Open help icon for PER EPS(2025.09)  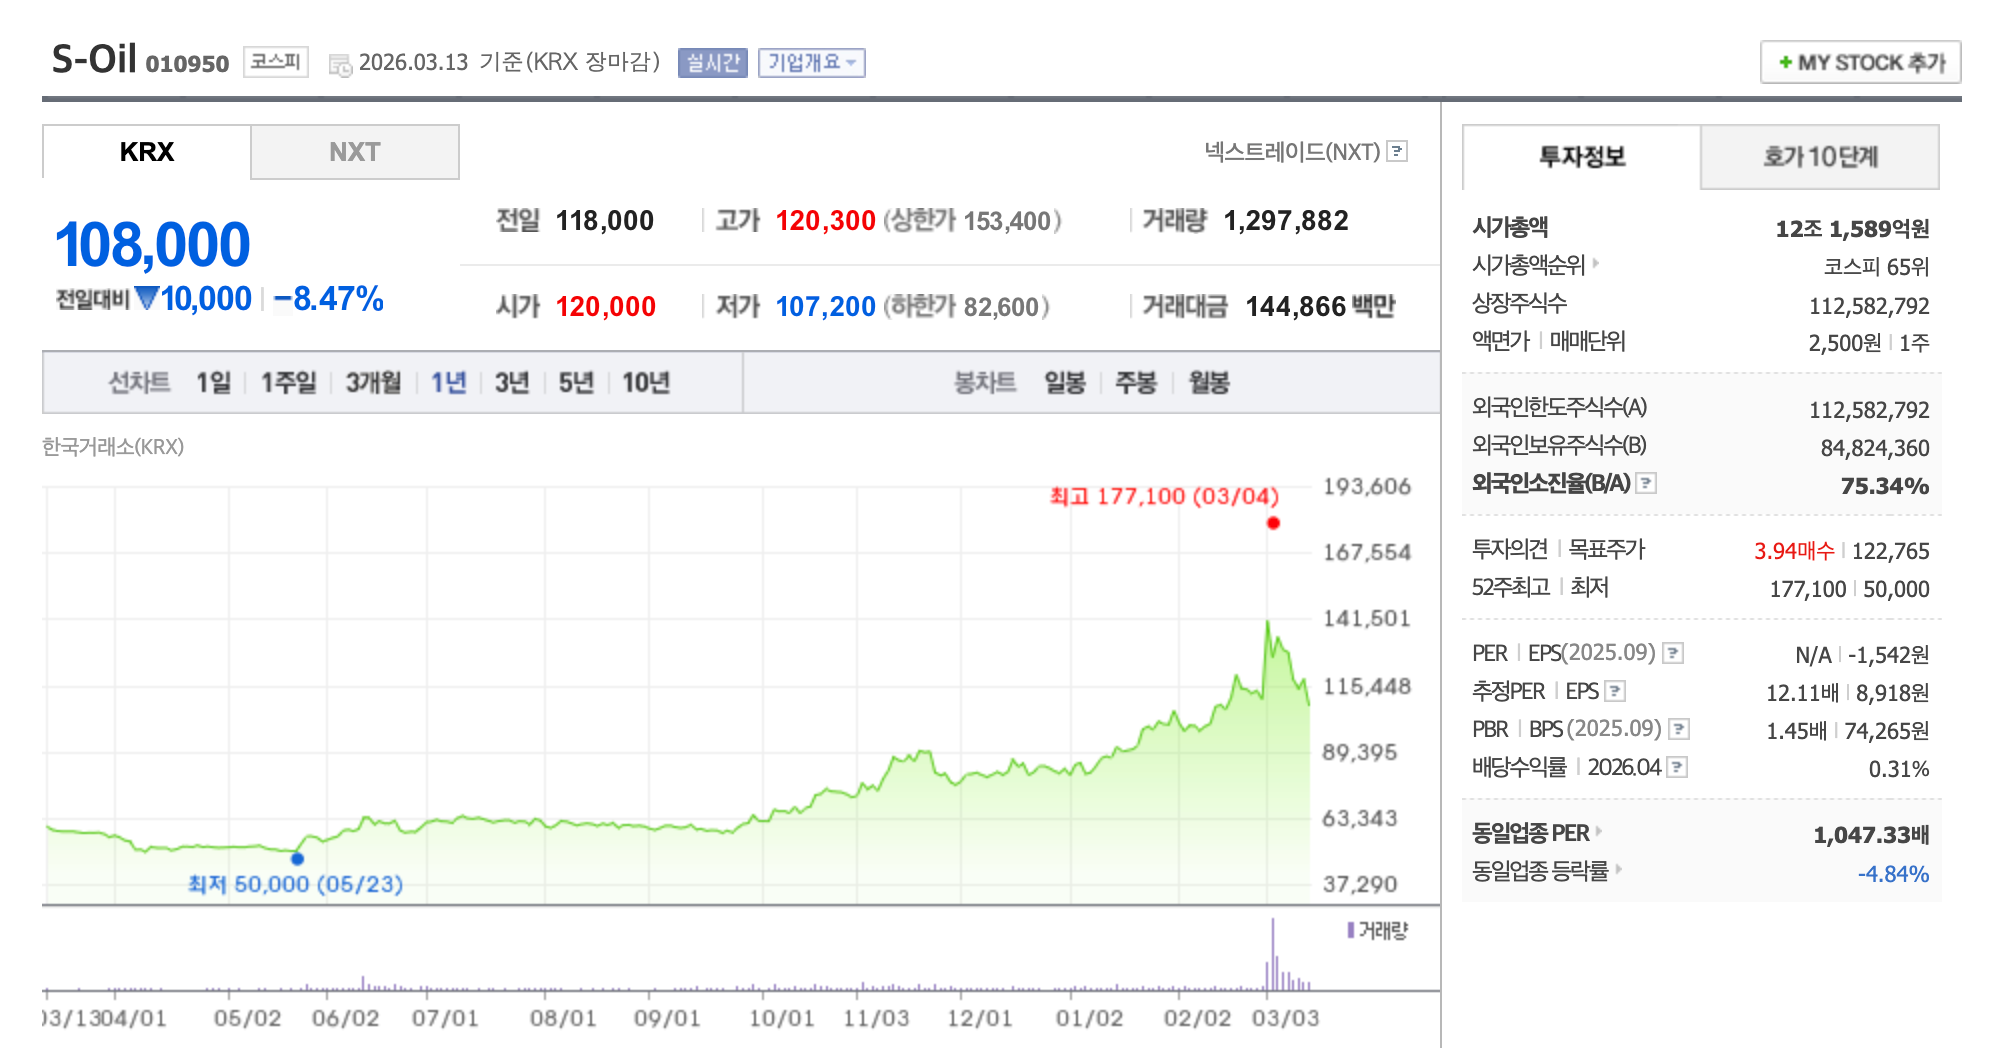(x=1673, y=653)
